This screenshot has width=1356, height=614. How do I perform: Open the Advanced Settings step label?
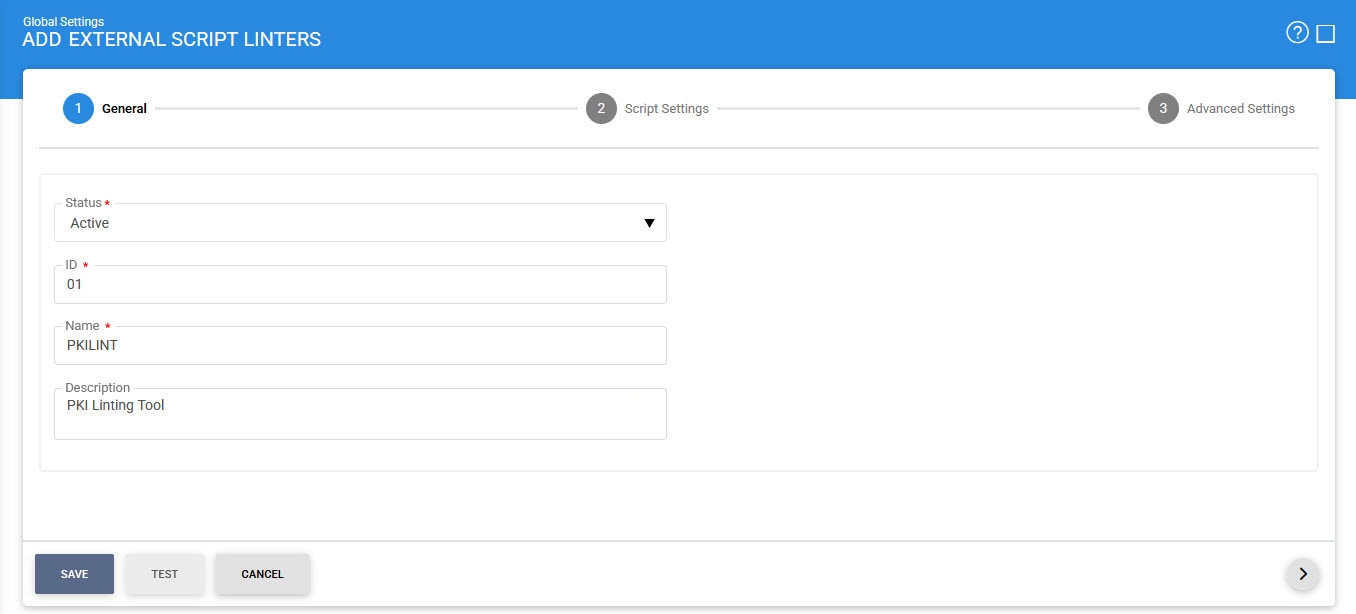[x=1240, y=109]
